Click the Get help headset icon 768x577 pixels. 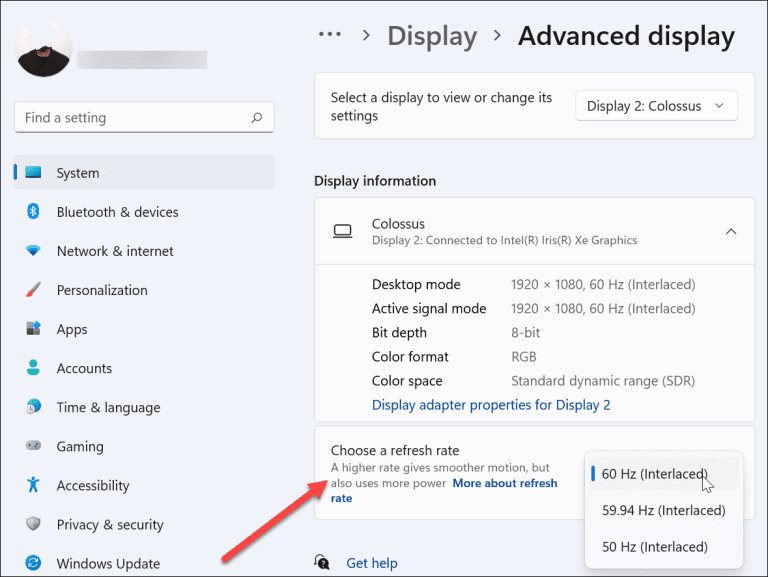coord(322,562)
